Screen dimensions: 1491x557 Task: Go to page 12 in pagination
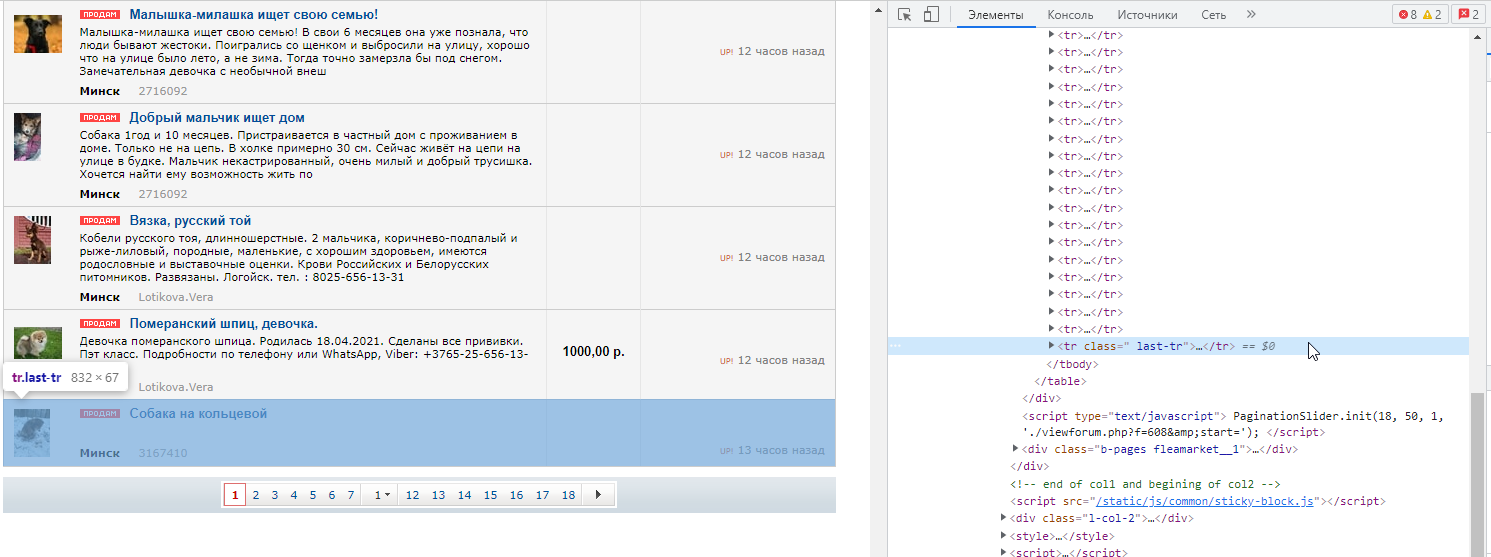[412, 495]
